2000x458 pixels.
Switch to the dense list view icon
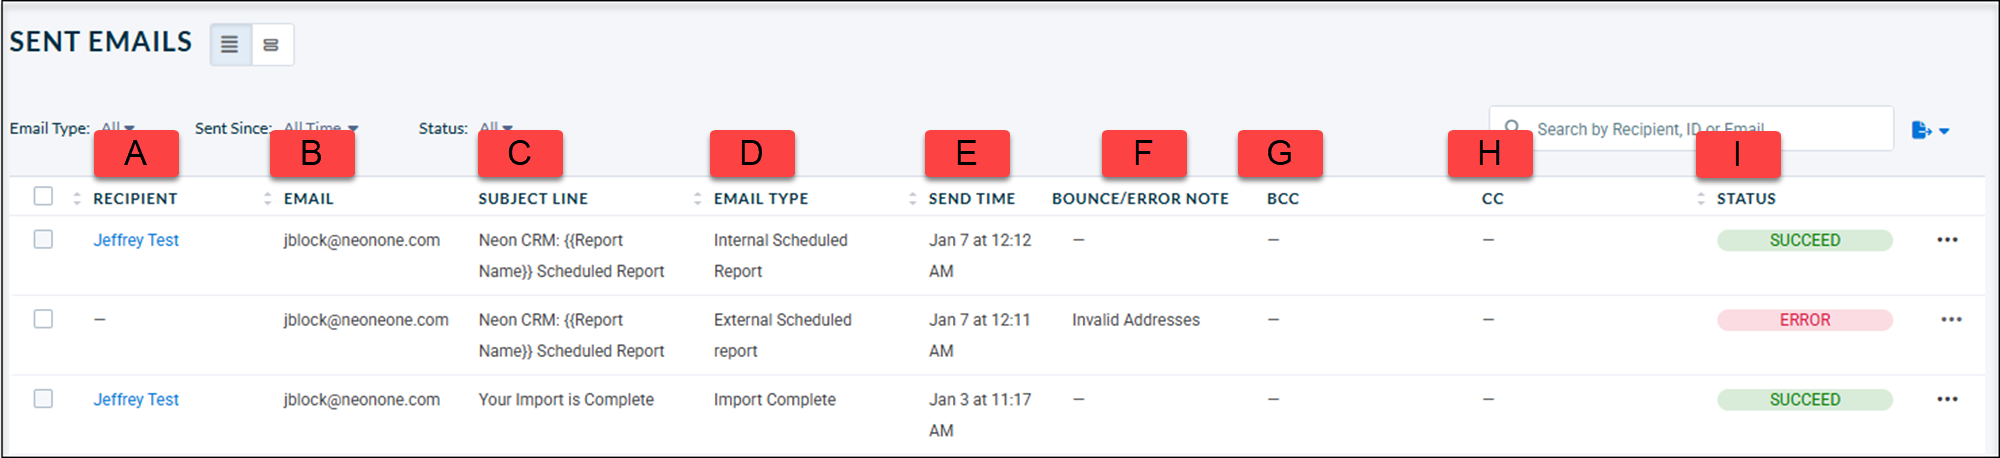(x=230, y=45)
